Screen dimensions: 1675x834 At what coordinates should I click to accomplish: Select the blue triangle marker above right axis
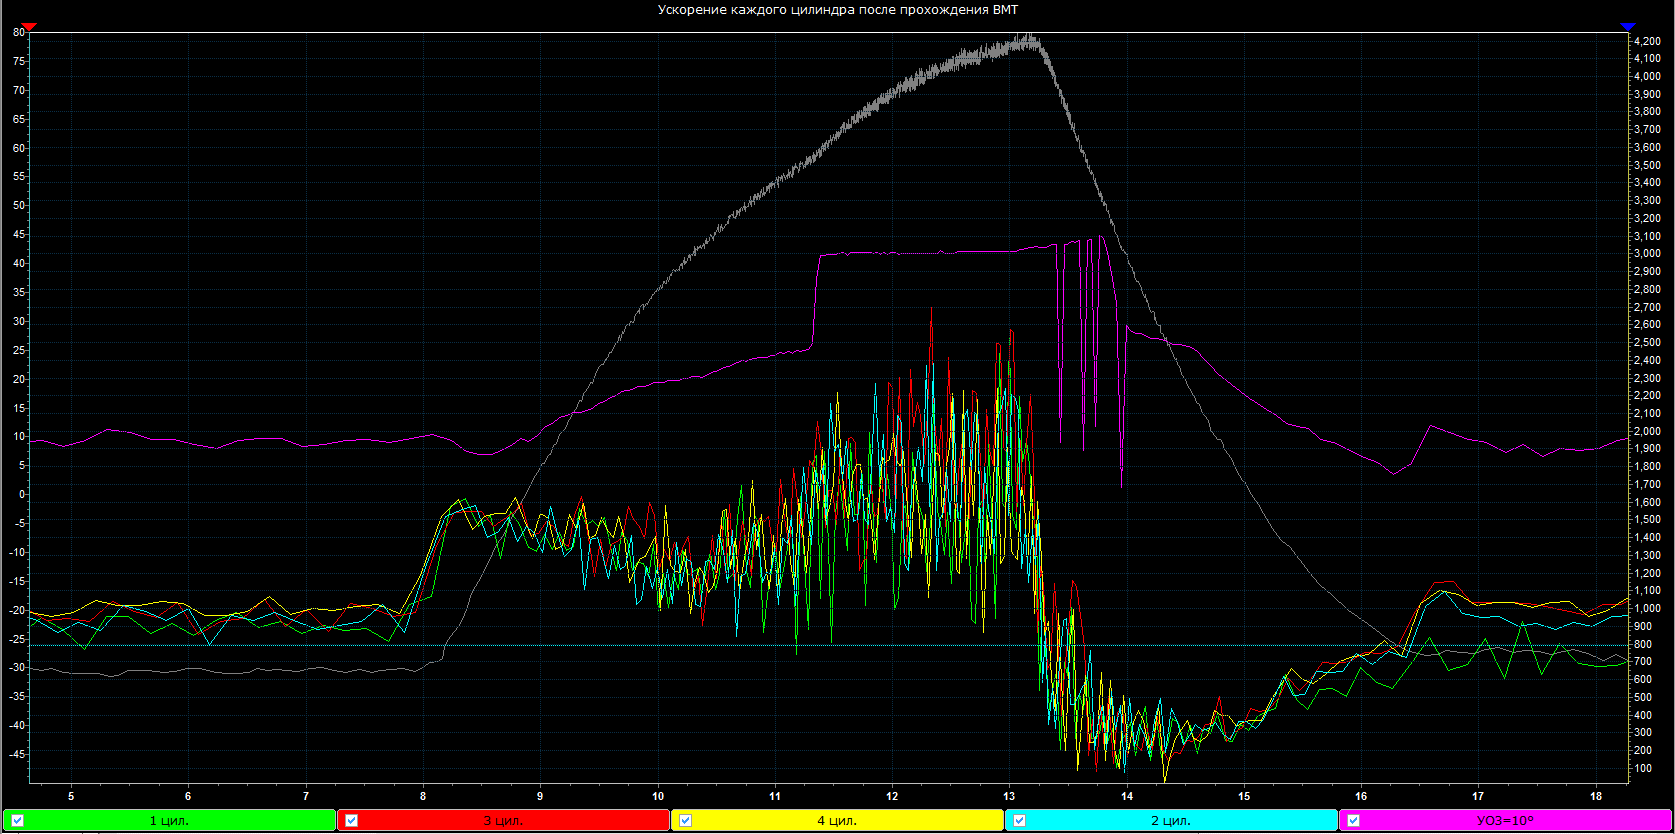(1627, 26)
